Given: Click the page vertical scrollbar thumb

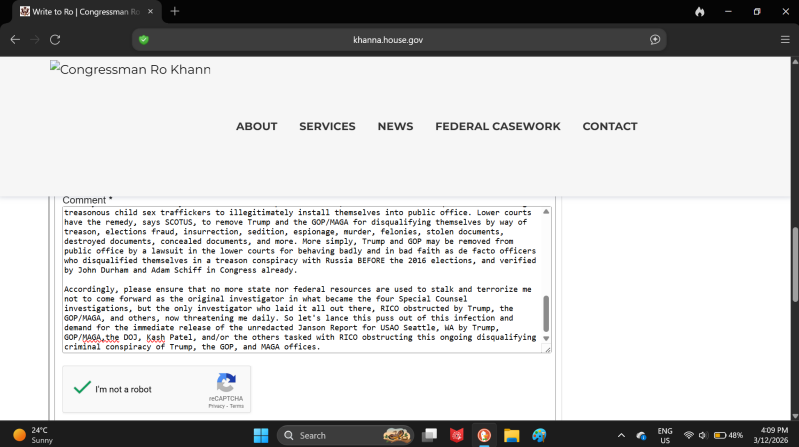Looking at the screenshot, I should 795,265.
